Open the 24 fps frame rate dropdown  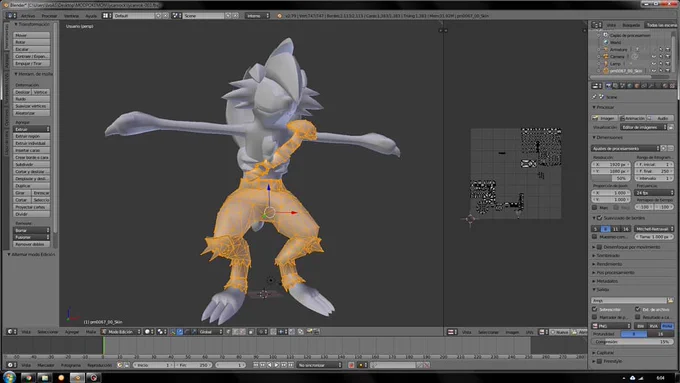click(654, 193)
